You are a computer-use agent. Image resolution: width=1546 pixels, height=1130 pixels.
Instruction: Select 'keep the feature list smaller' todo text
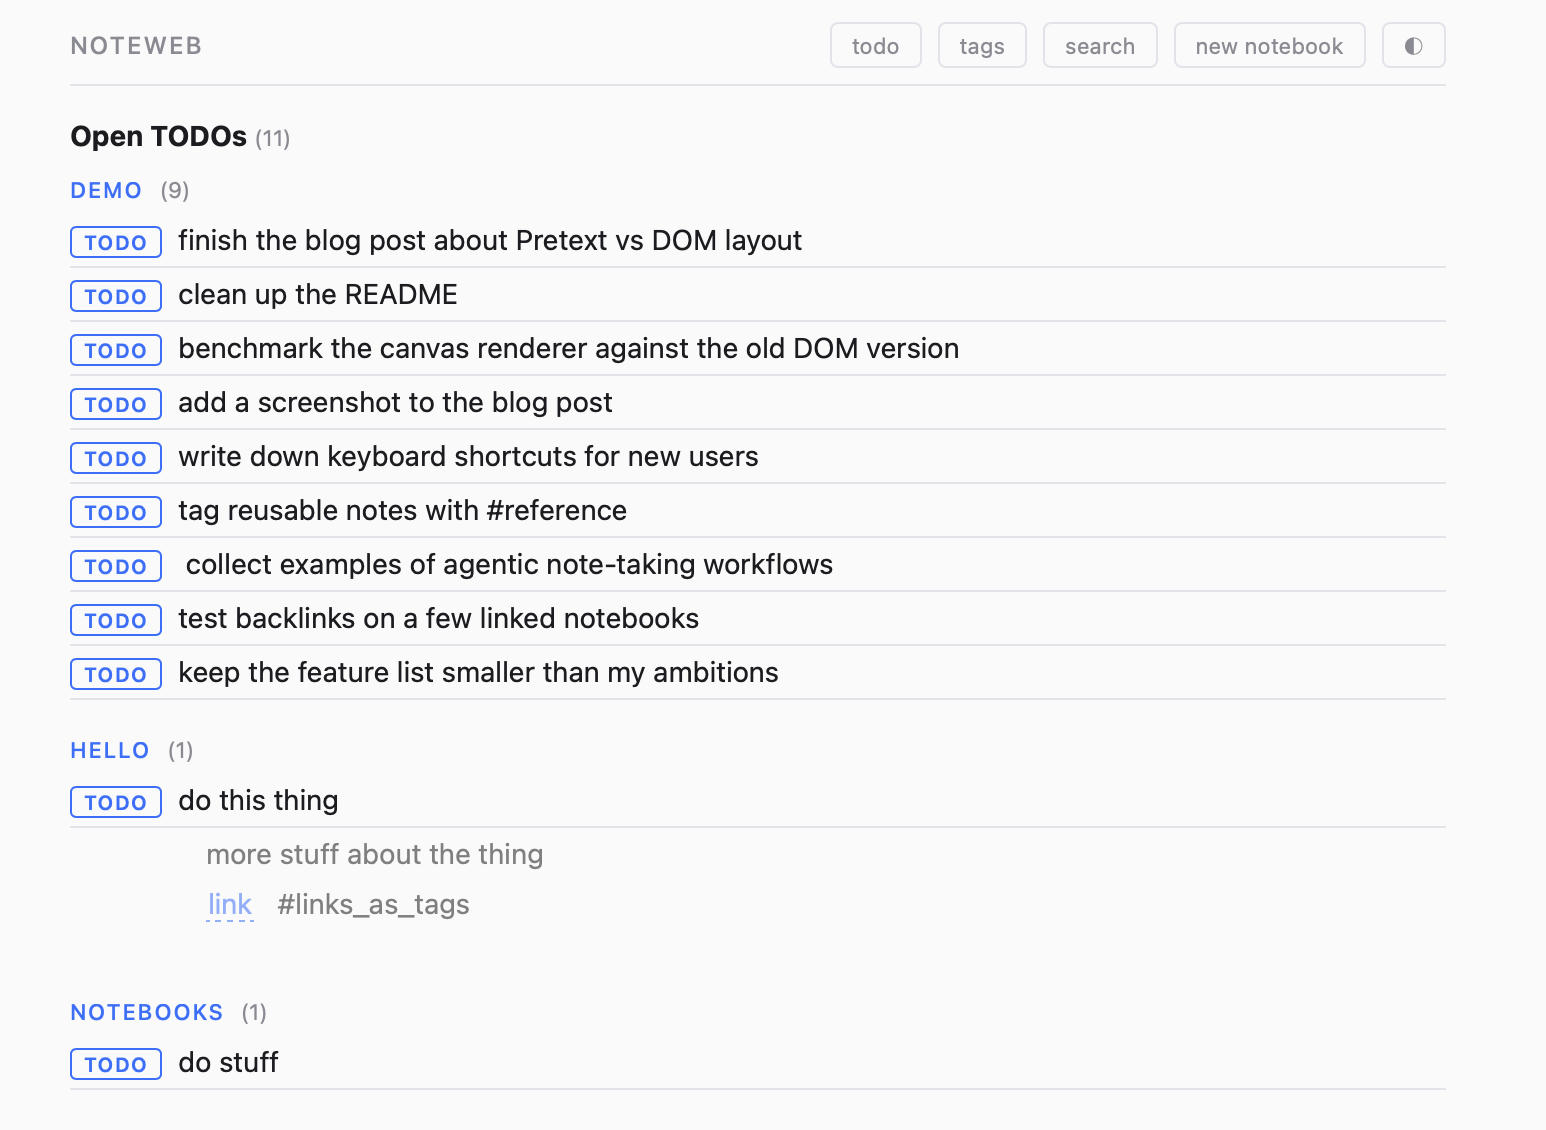pos(478,672)
